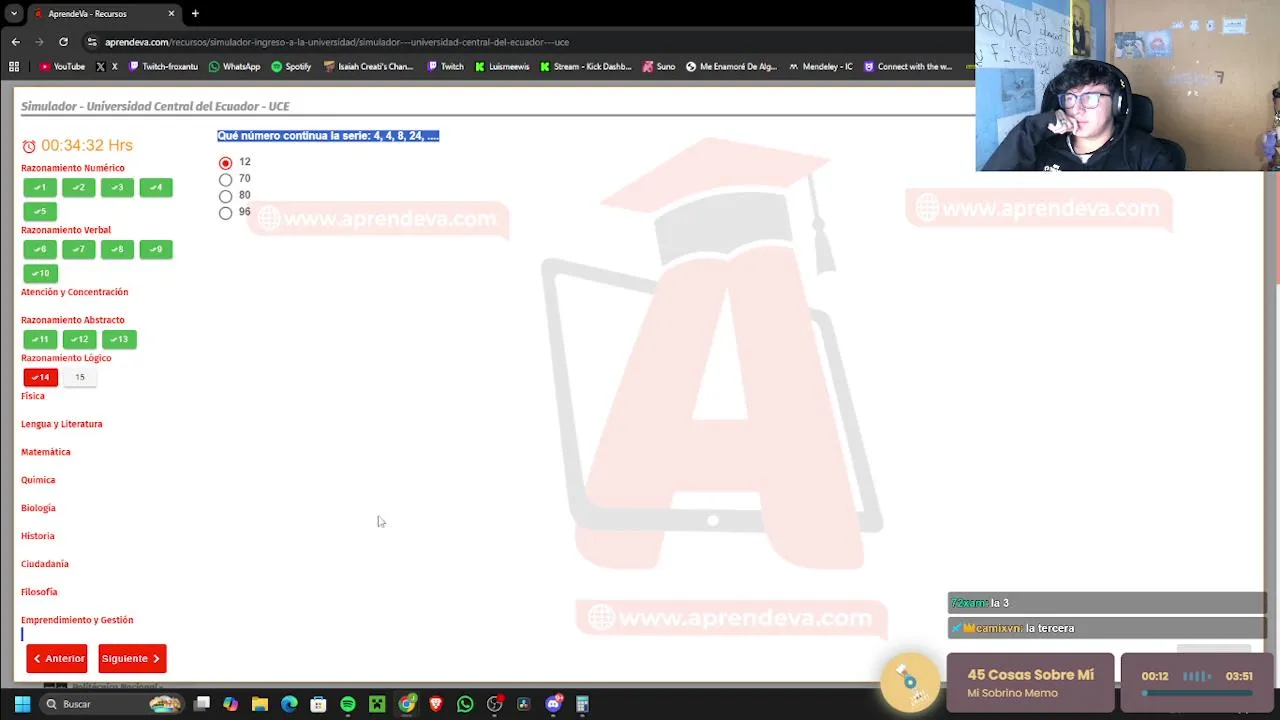
Task: Open a new browser tab
Action: pyautogui.click(x=195, y=14)
